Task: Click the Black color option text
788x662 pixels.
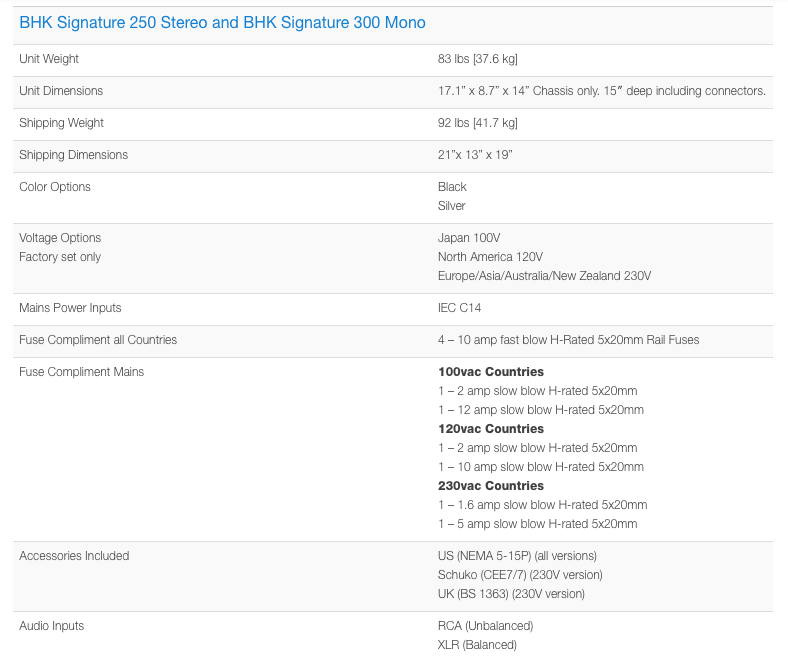Action: click(452, 187)
